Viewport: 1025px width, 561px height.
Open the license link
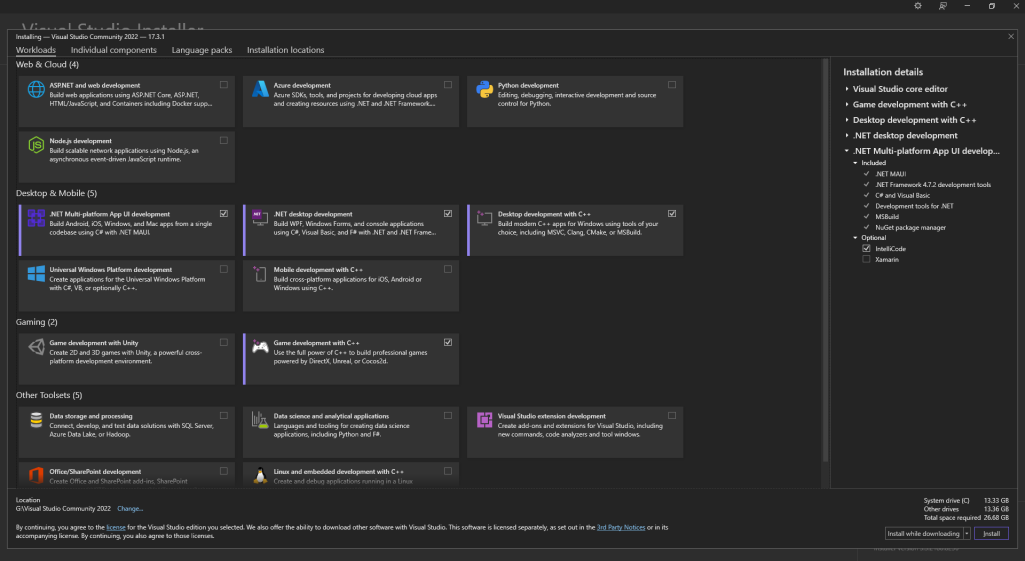[x=116, y=527]
